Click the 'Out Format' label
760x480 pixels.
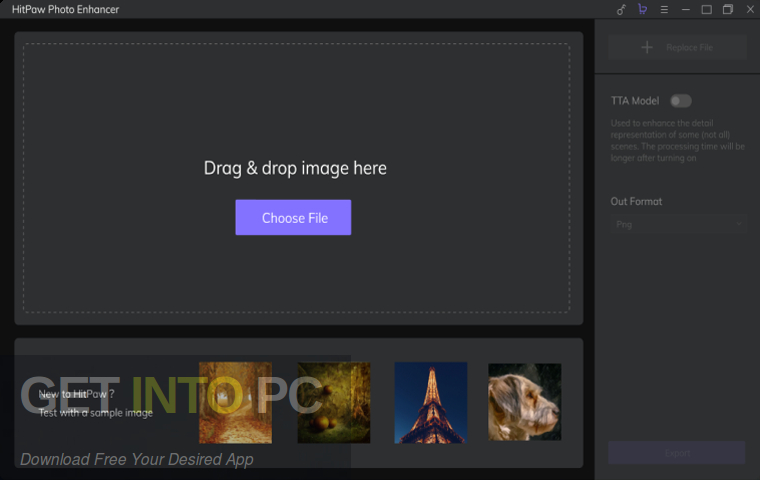click(636, 201)
